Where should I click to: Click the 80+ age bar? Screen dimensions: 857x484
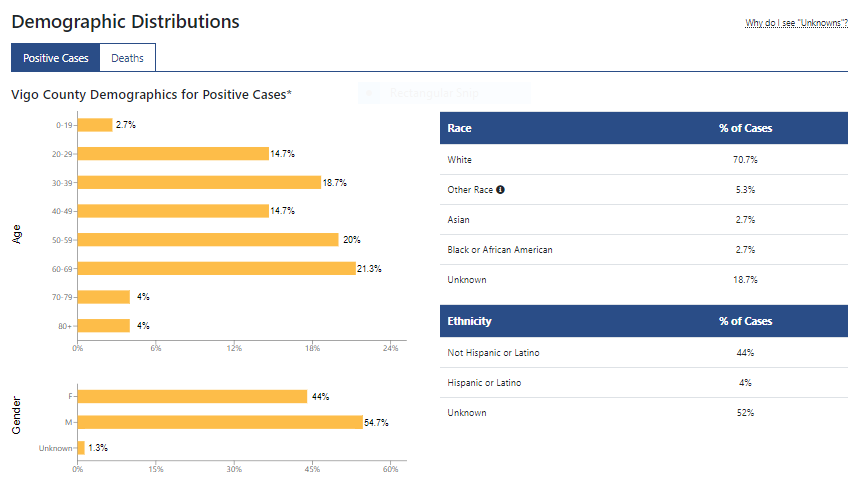[x=104, y=325]
